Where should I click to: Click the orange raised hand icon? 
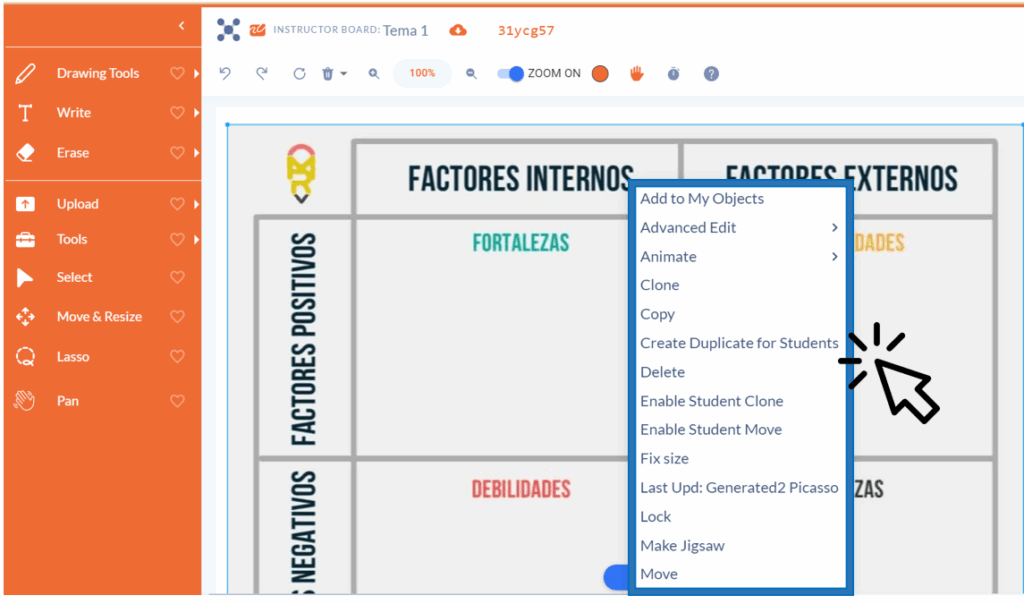(x=637, y=73)
